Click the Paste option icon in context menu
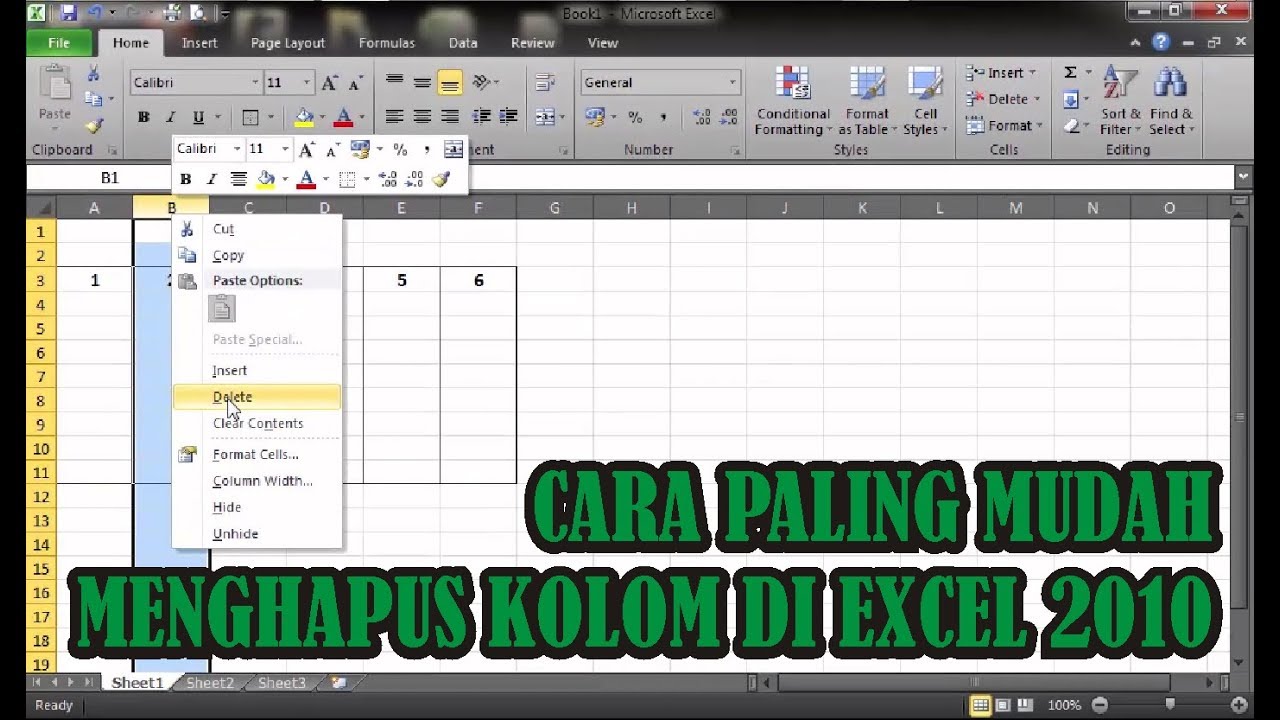Viewport: 1280px width, 720px height. point(222,309)
